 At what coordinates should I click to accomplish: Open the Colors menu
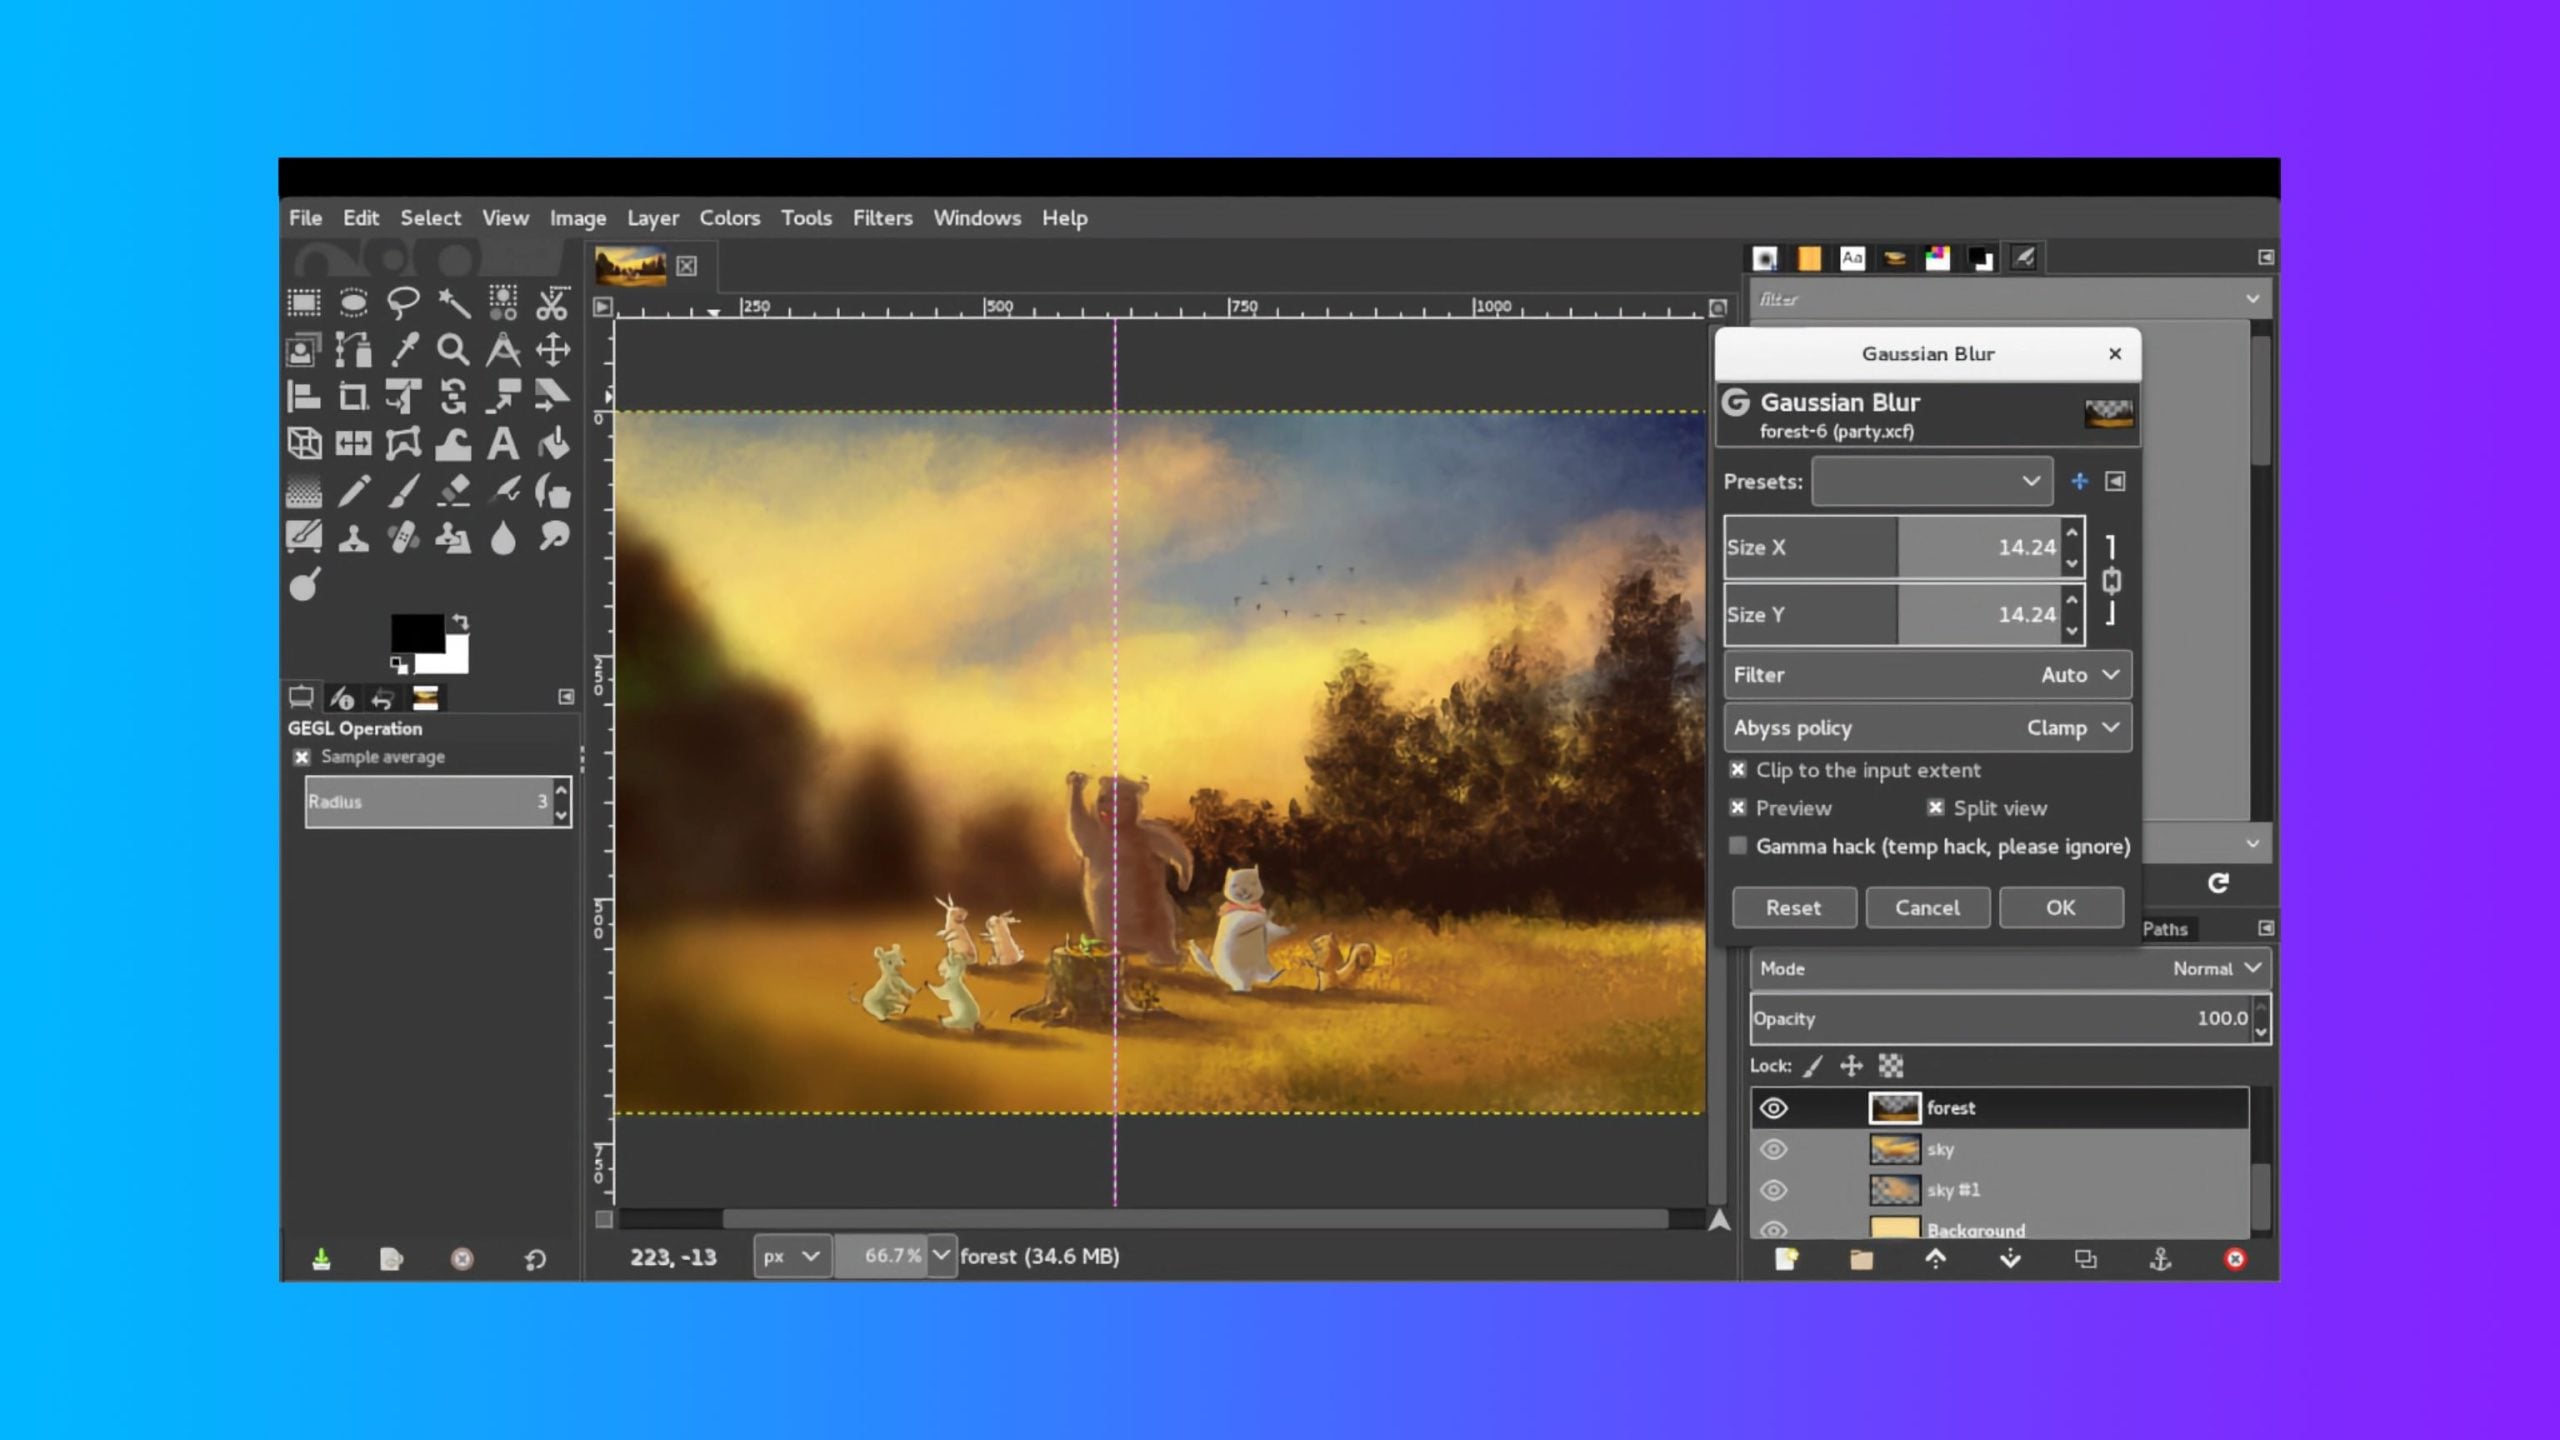click(729, 218)
